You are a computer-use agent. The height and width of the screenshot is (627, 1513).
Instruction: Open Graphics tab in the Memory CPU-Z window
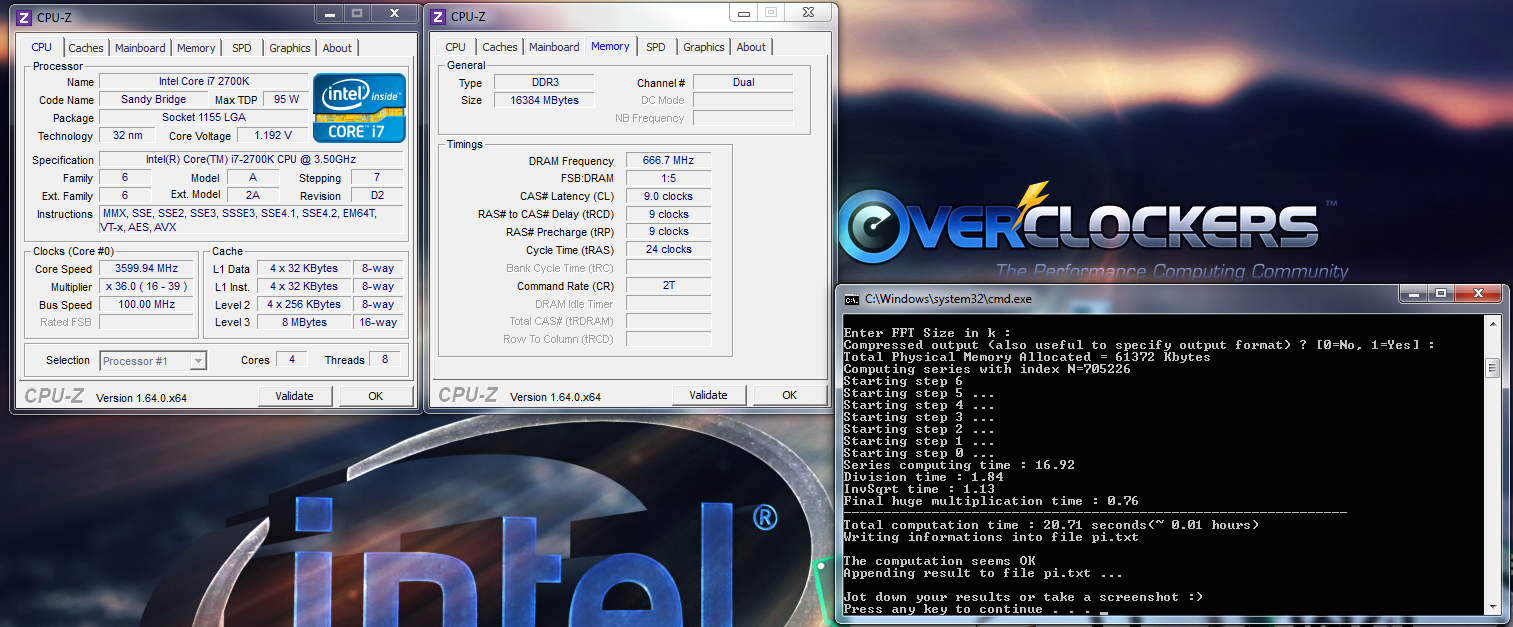[704, 47]
